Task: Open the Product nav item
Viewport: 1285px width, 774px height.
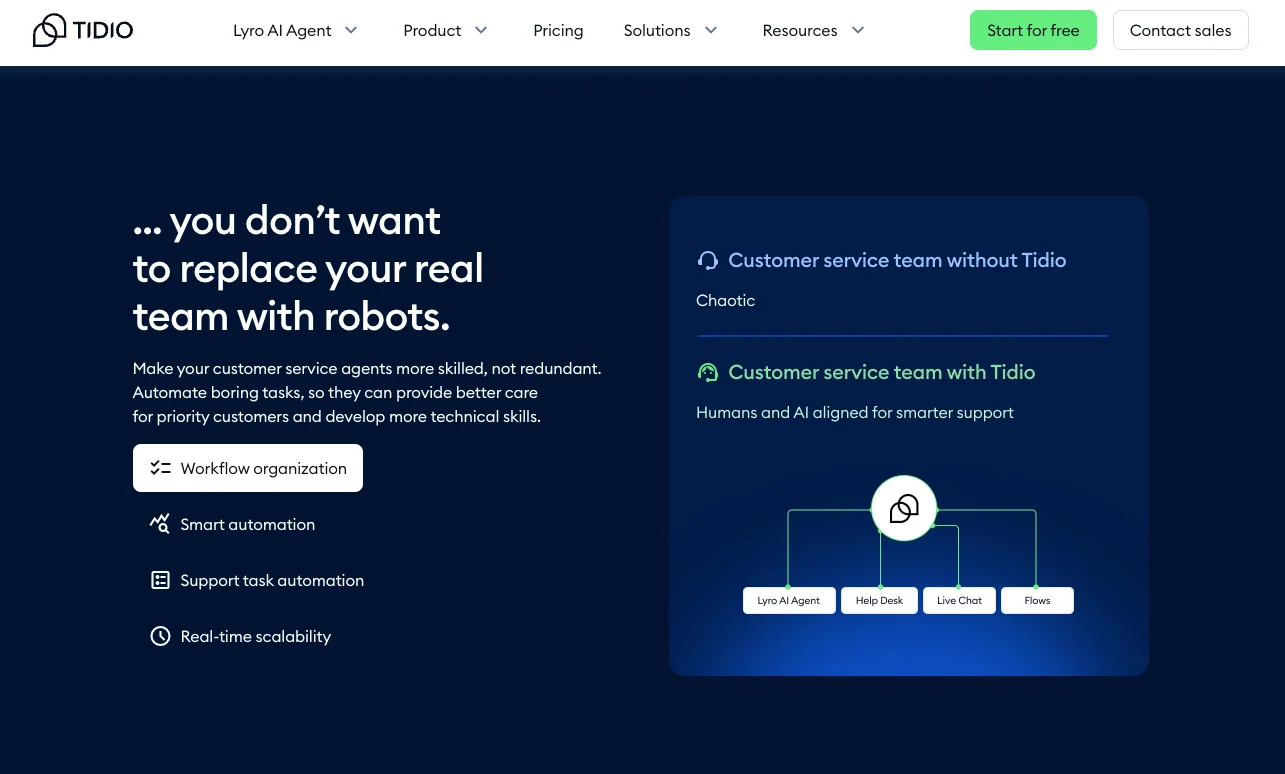Action: (432, 30)
